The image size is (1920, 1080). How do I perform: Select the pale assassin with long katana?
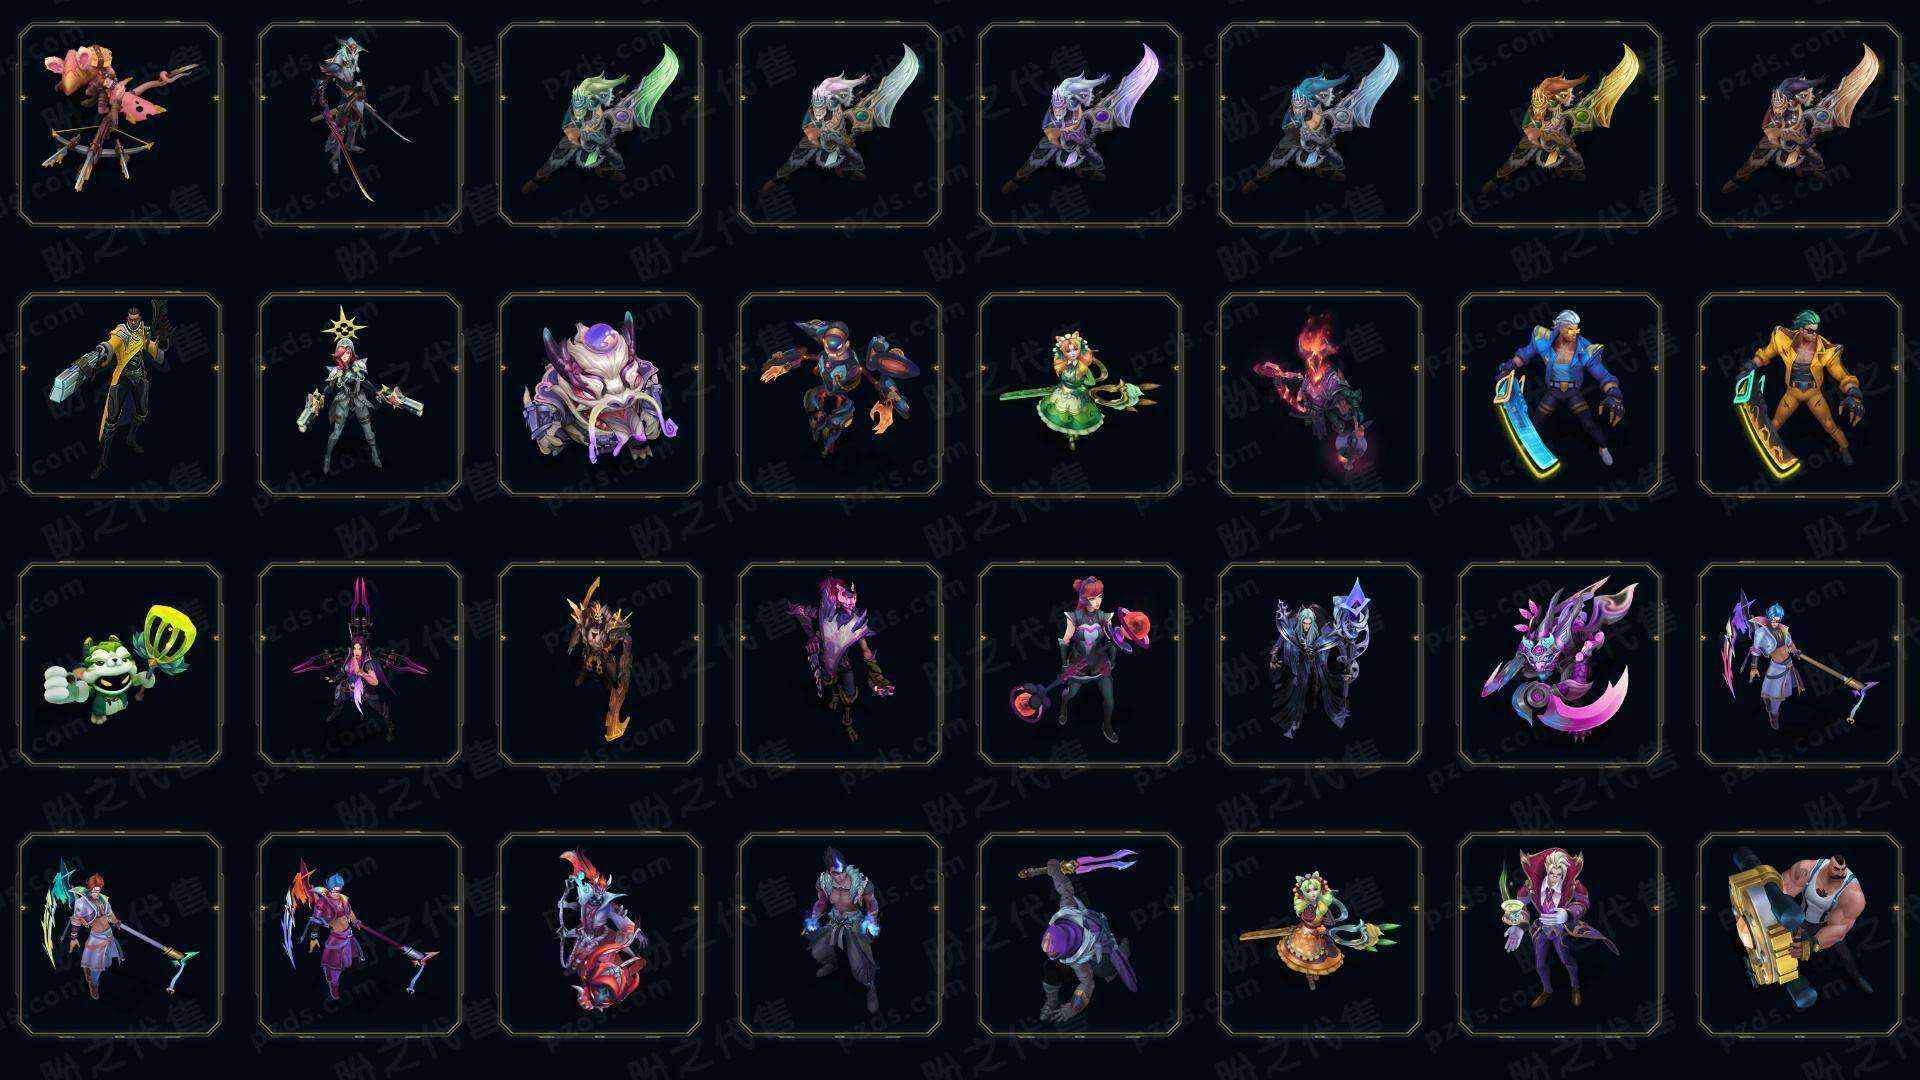(x=360, y=125)
